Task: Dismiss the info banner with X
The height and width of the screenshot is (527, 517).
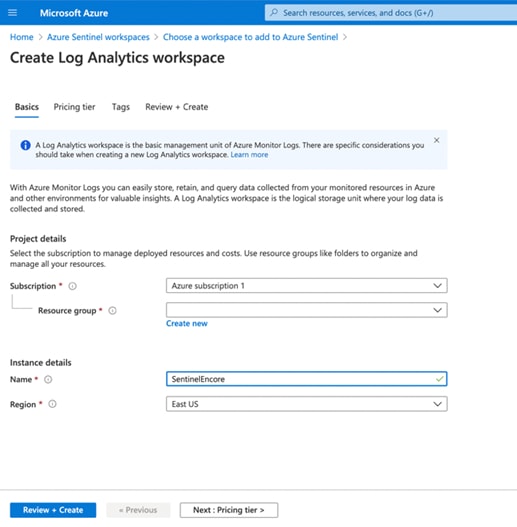Action: pos(436,140)
